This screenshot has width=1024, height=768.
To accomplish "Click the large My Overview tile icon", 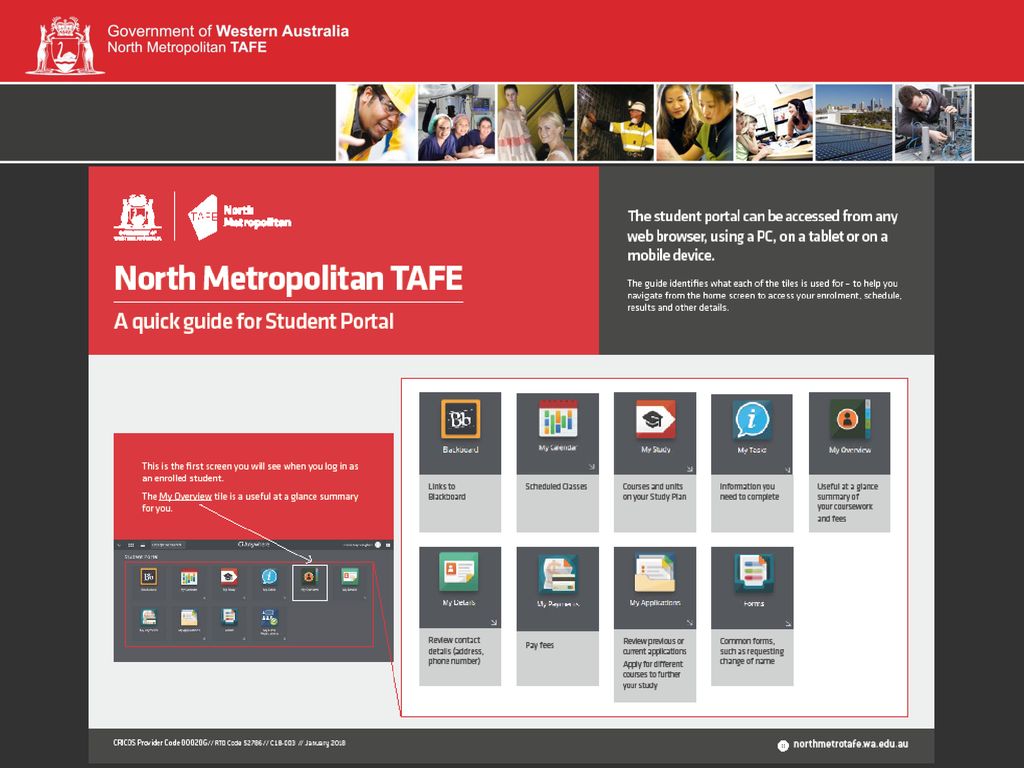I will (850, 419).
